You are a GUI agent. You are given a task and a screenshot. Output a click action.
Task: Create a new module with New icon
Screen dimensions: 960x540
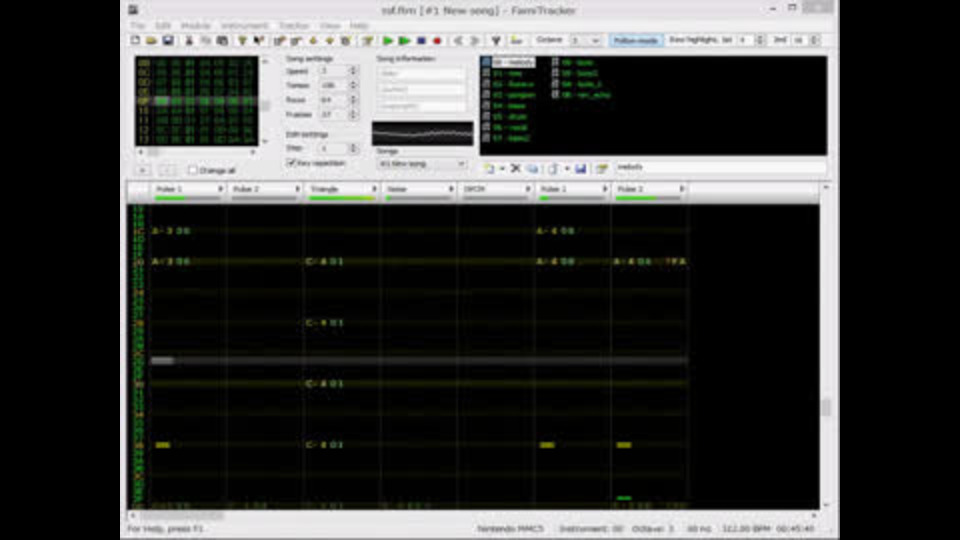[x=135, y=40]
